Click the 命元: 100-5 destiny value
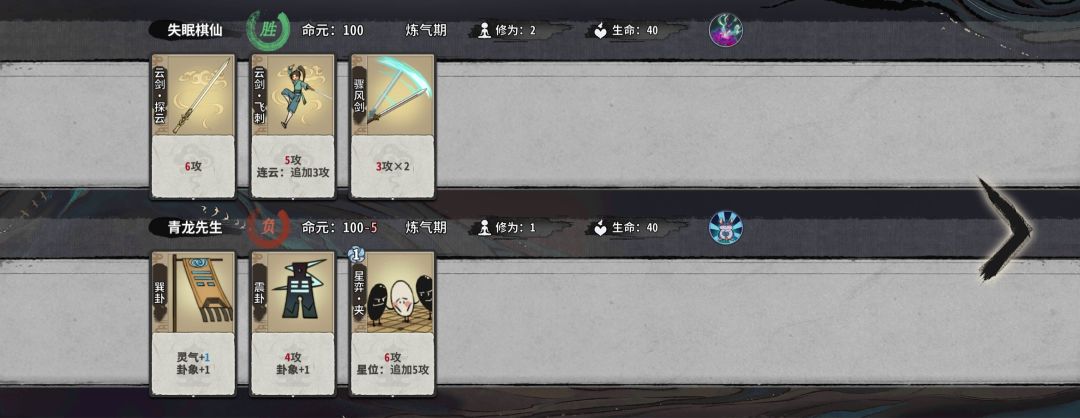The height and width of the screenshot is (418, 1080). (x=340, y=227)
